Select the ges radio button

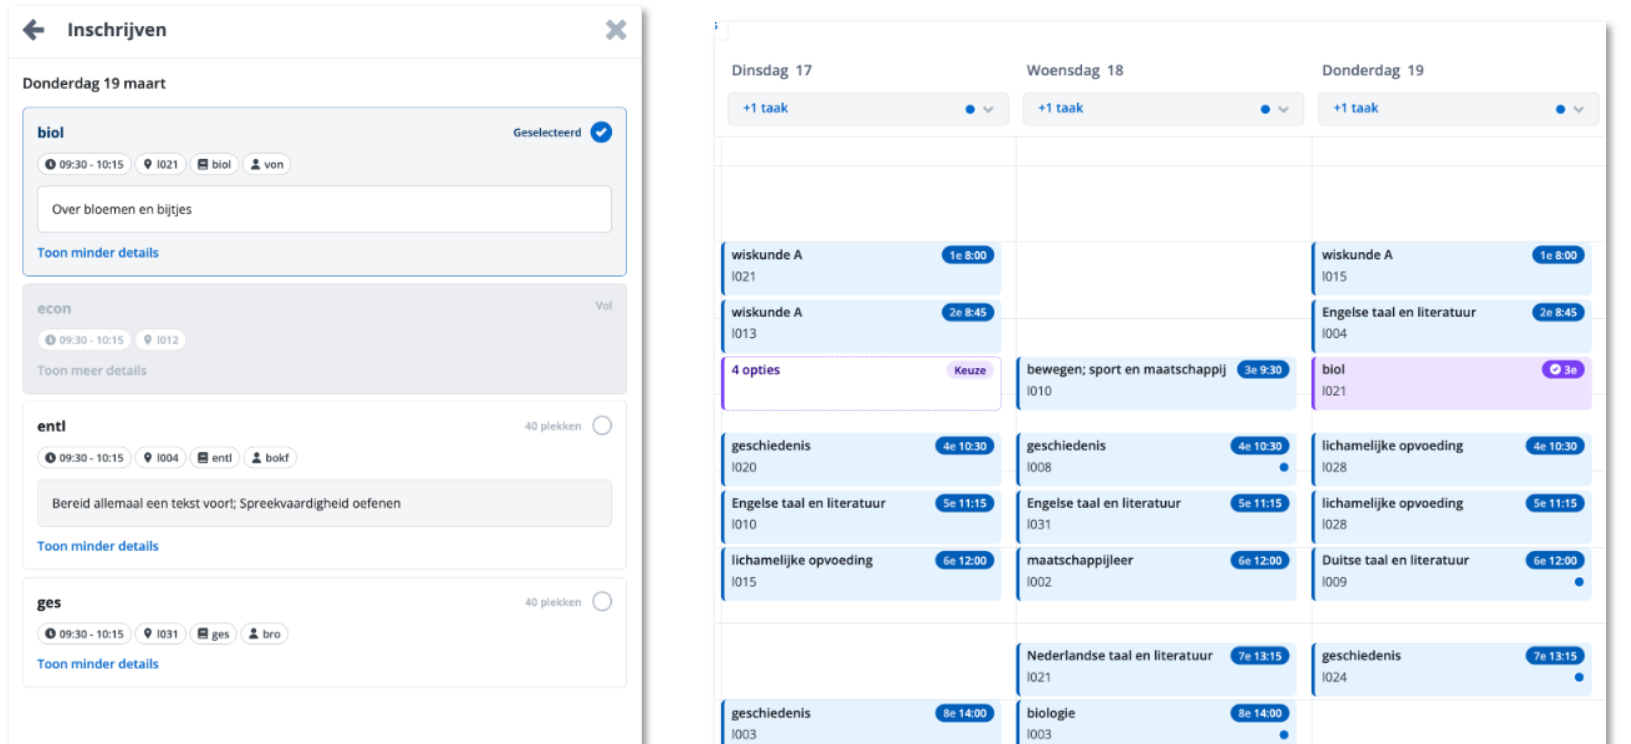pos(602,602)
